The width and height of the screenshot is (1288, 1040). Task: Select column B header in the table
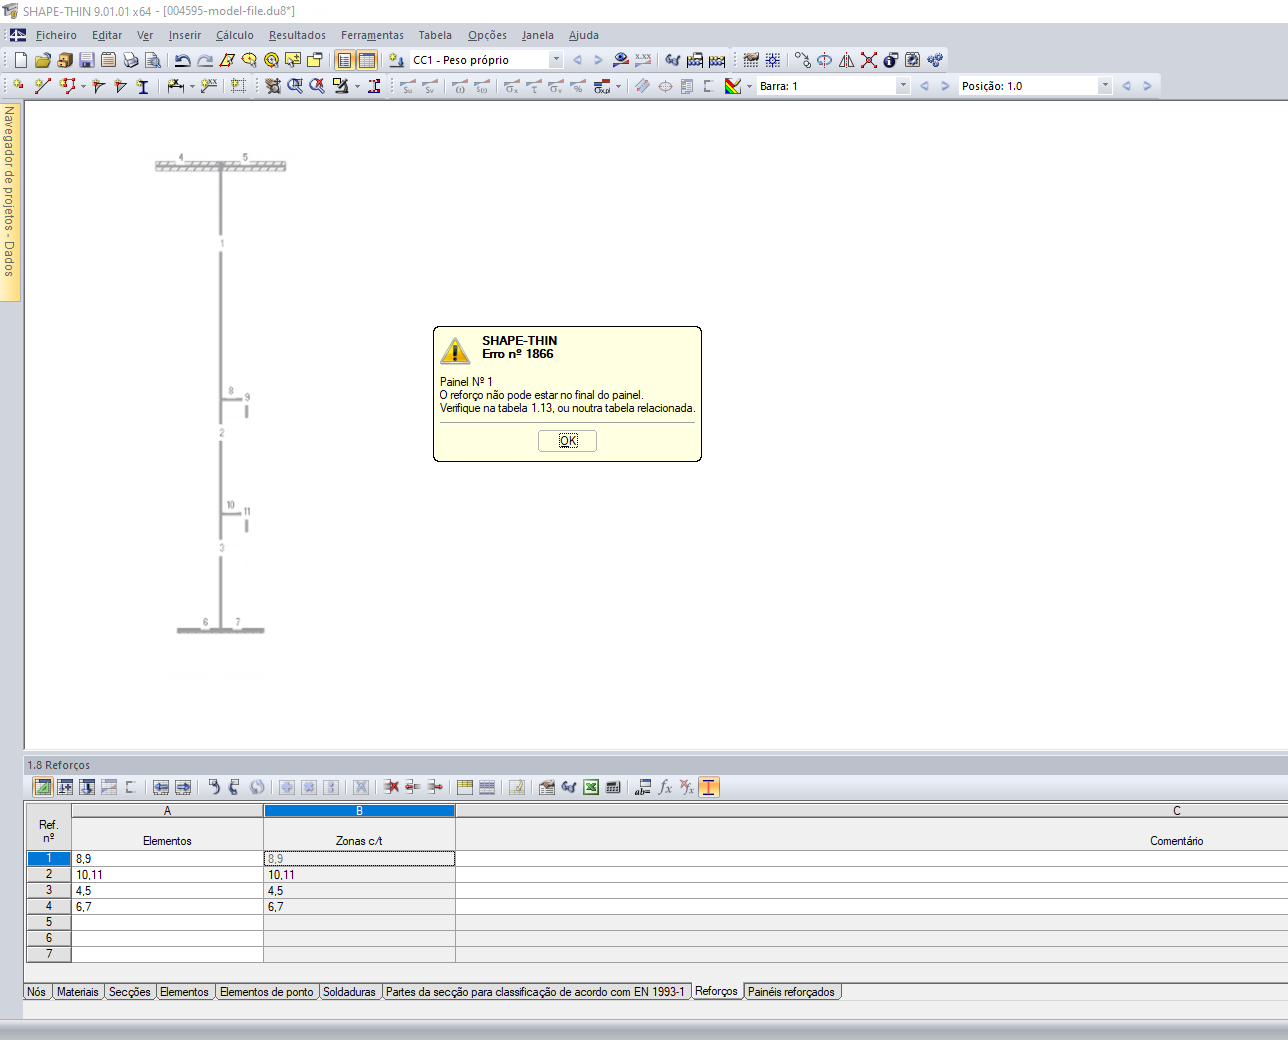[x=359, y=811]
